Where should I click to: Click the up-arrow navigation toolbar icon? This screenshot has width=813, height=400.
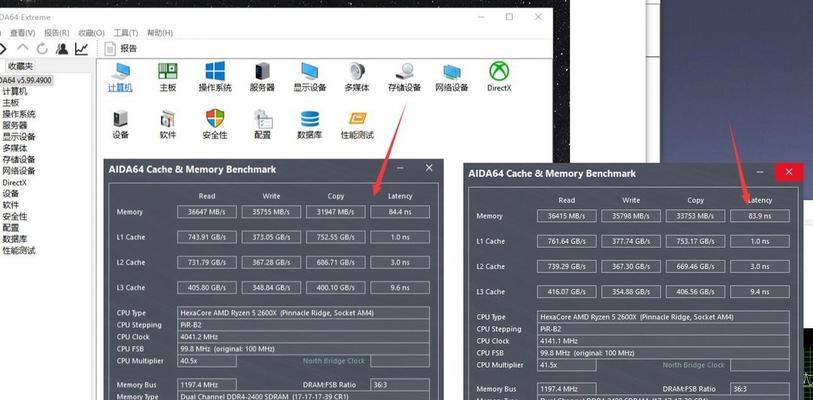(x=23, y=49)
